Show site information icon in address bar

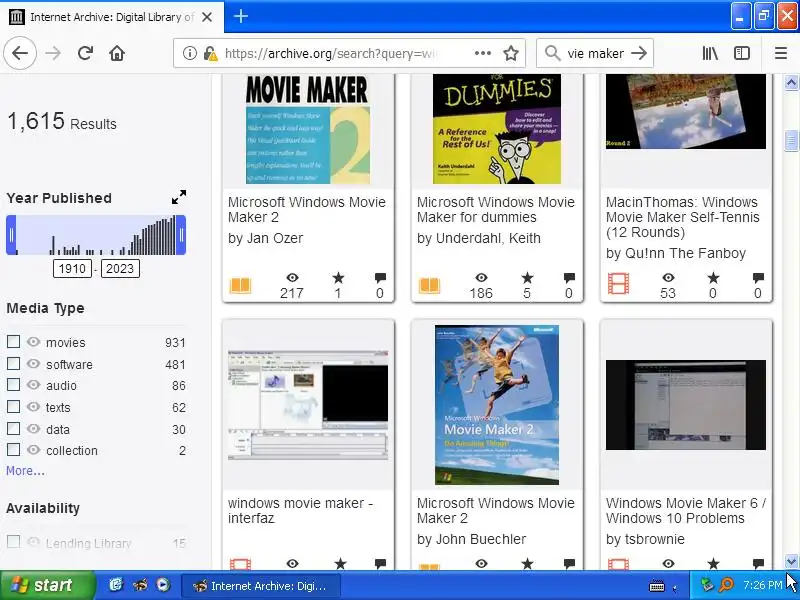coord(189,53)
